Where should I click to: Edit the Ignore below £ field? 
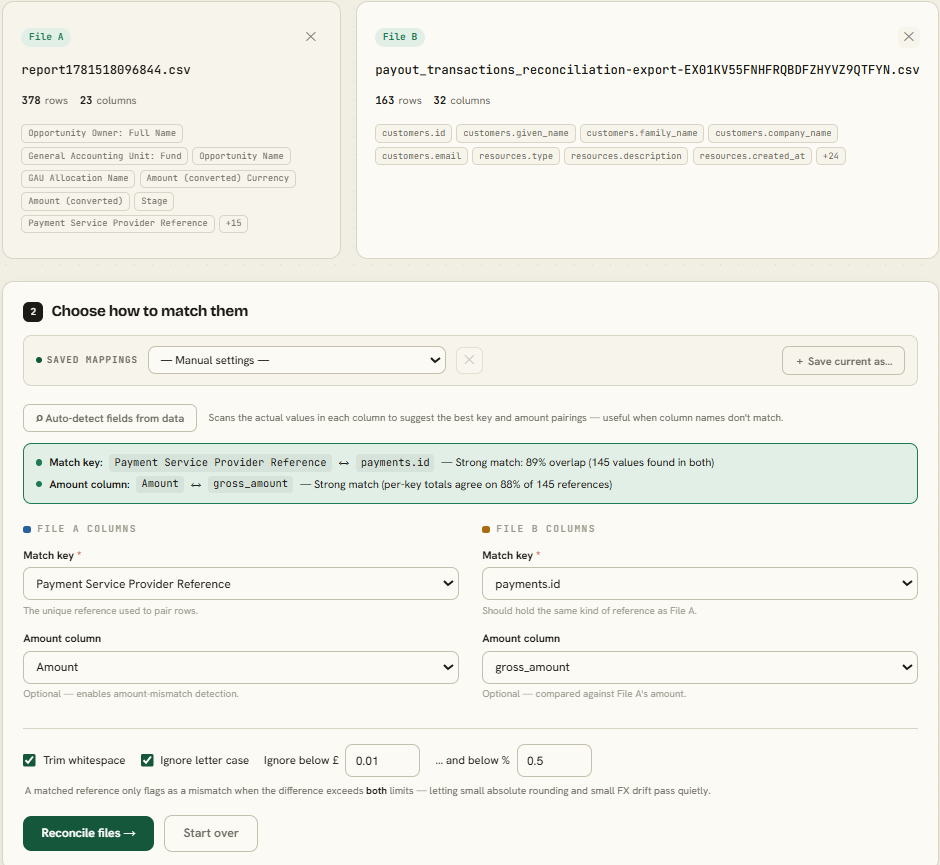coord(382,760)
